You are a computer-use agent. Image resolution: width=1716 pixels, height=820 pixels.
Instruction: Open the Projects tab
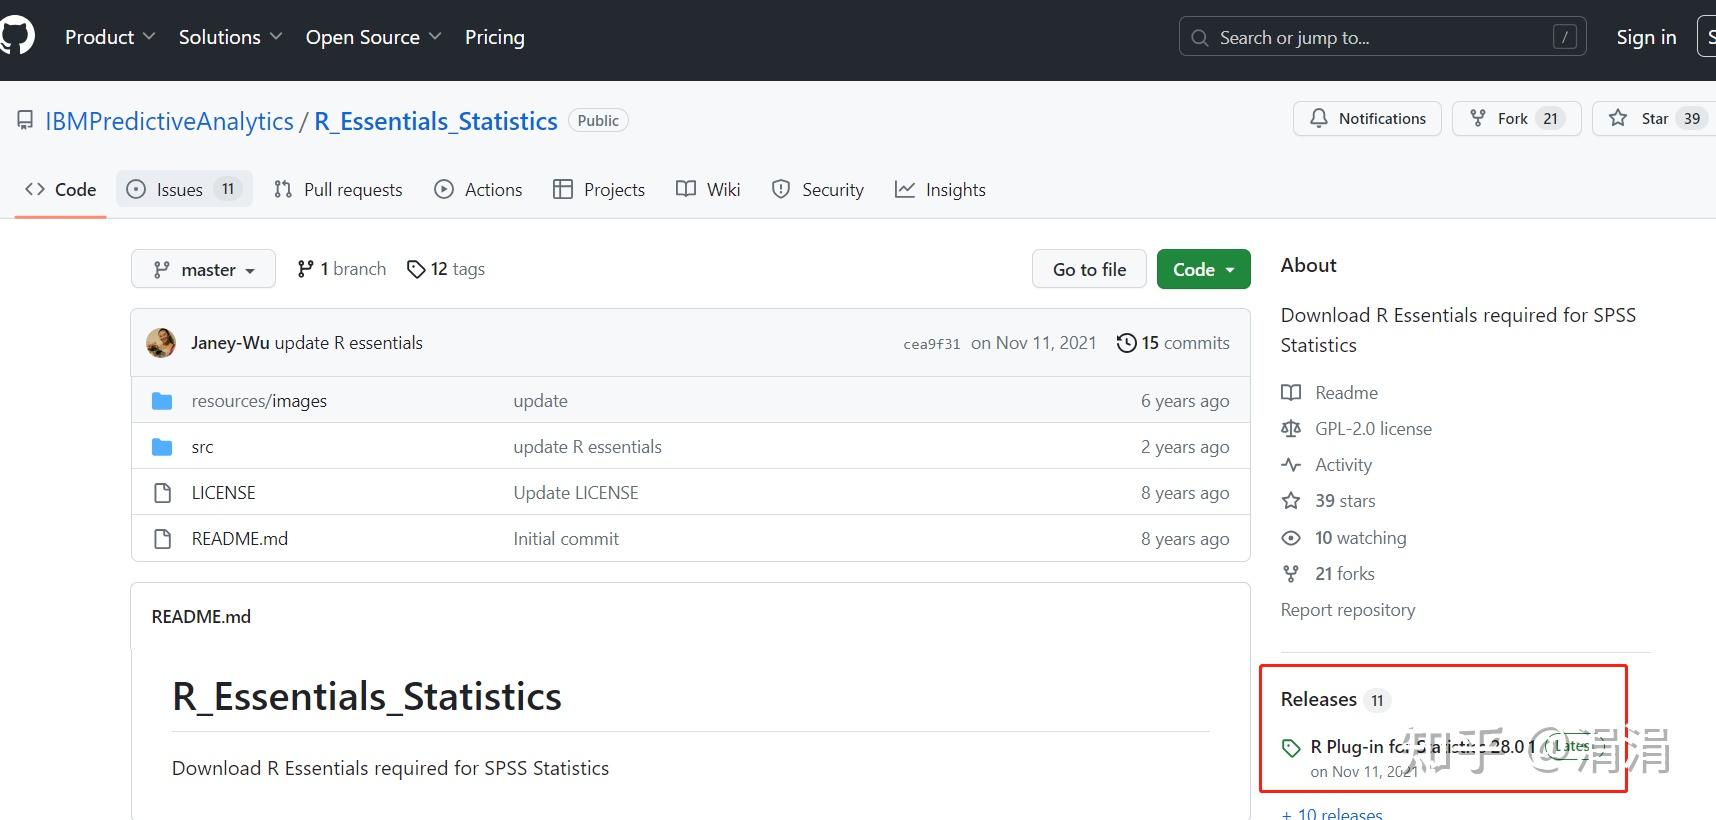(599, 189)
